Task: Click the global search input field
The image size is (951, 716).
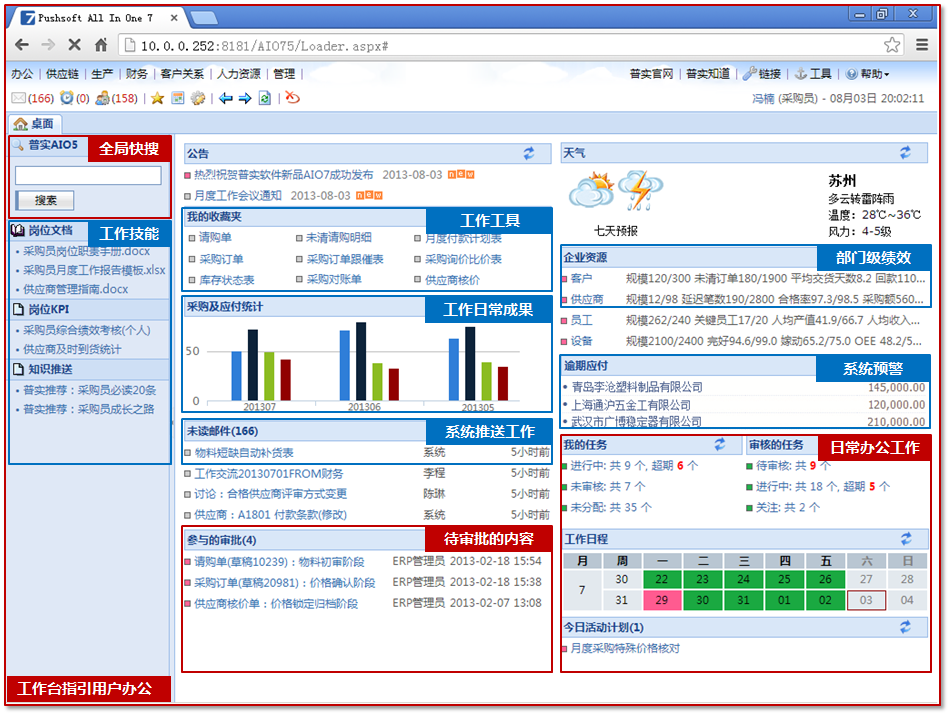Action: pos(88,175)
